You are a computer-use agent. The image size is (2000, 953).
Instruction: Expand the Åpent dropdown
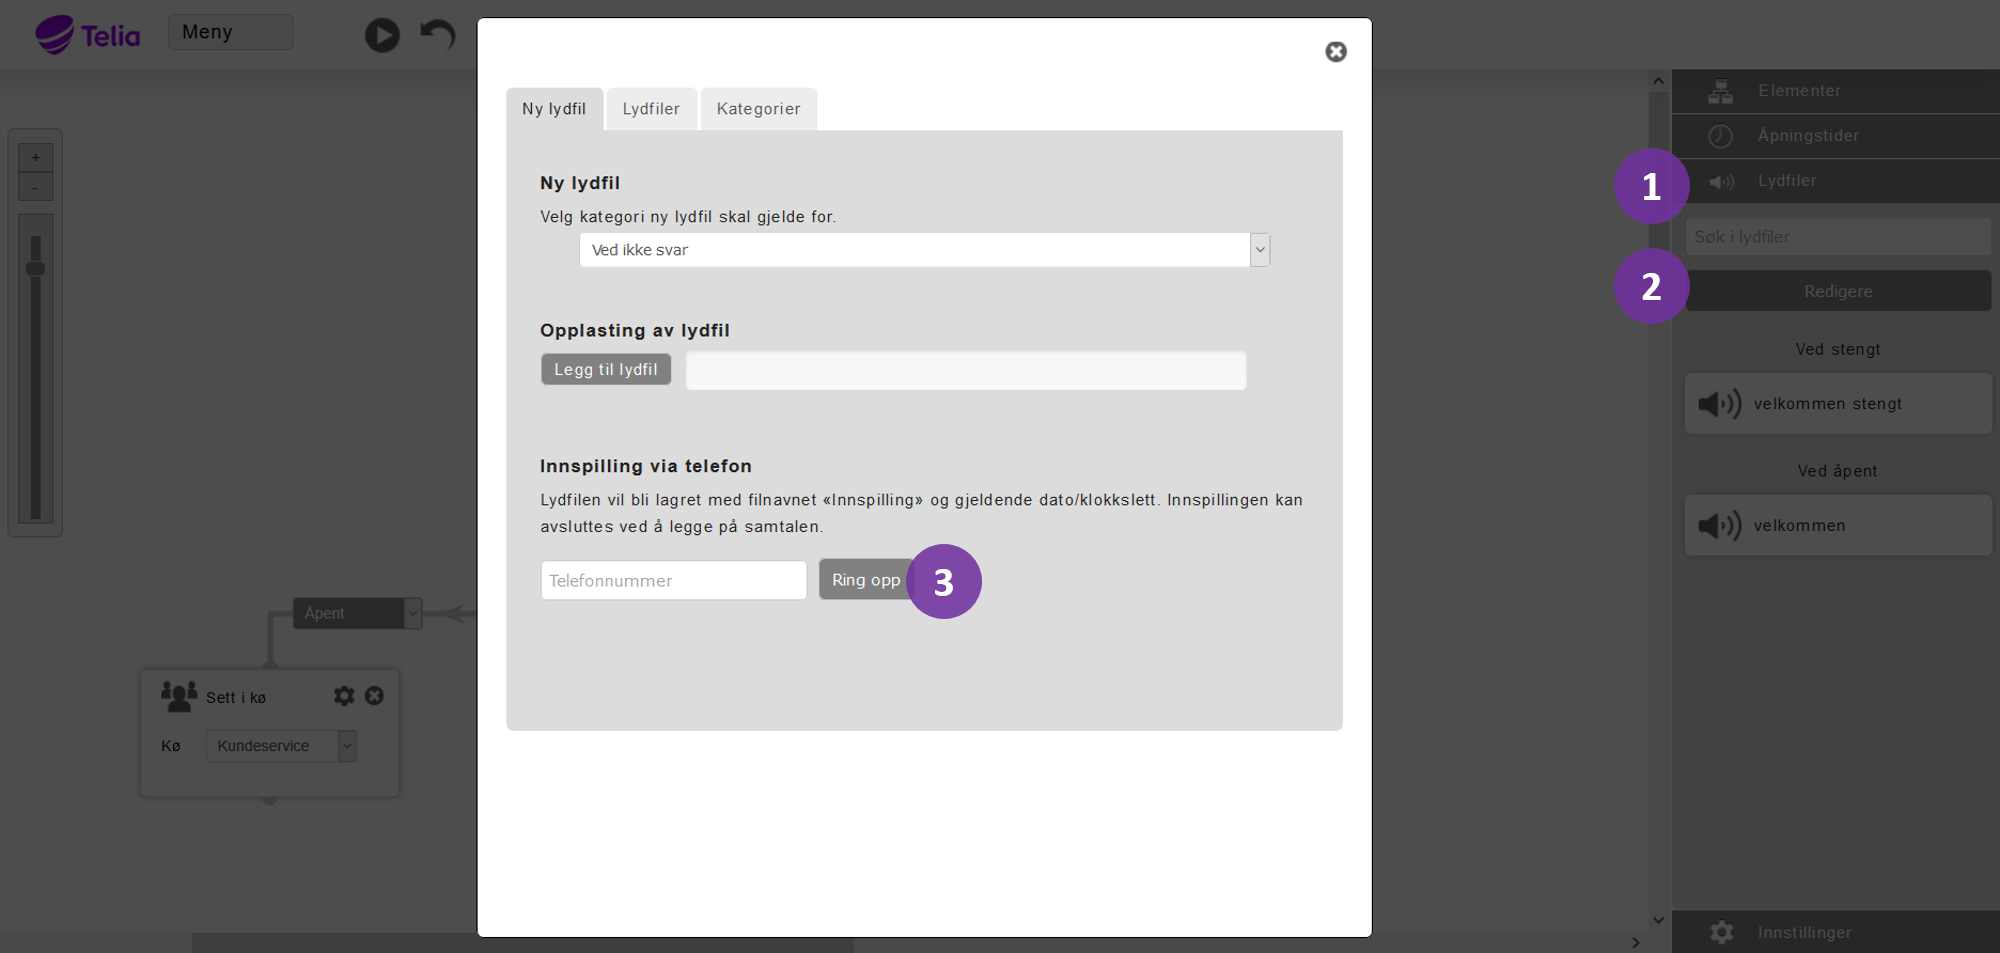pos(412,613)
